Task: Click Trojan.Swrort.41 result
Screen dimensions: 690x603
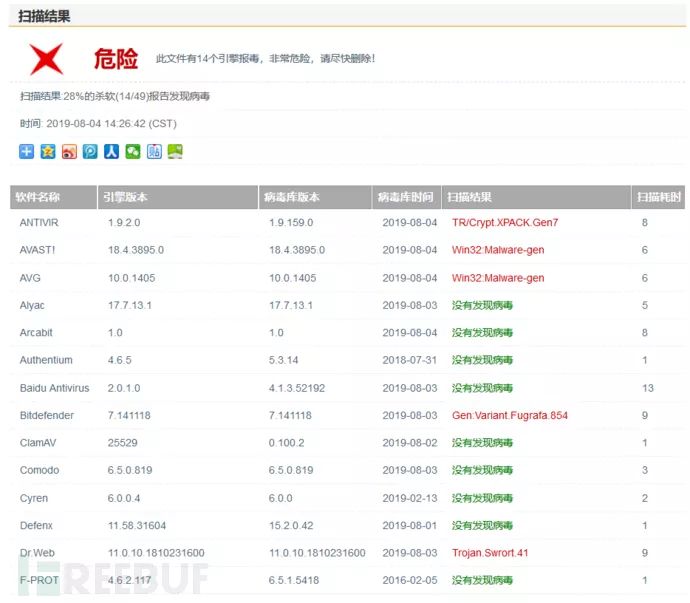Action: [x=490, y=553]
